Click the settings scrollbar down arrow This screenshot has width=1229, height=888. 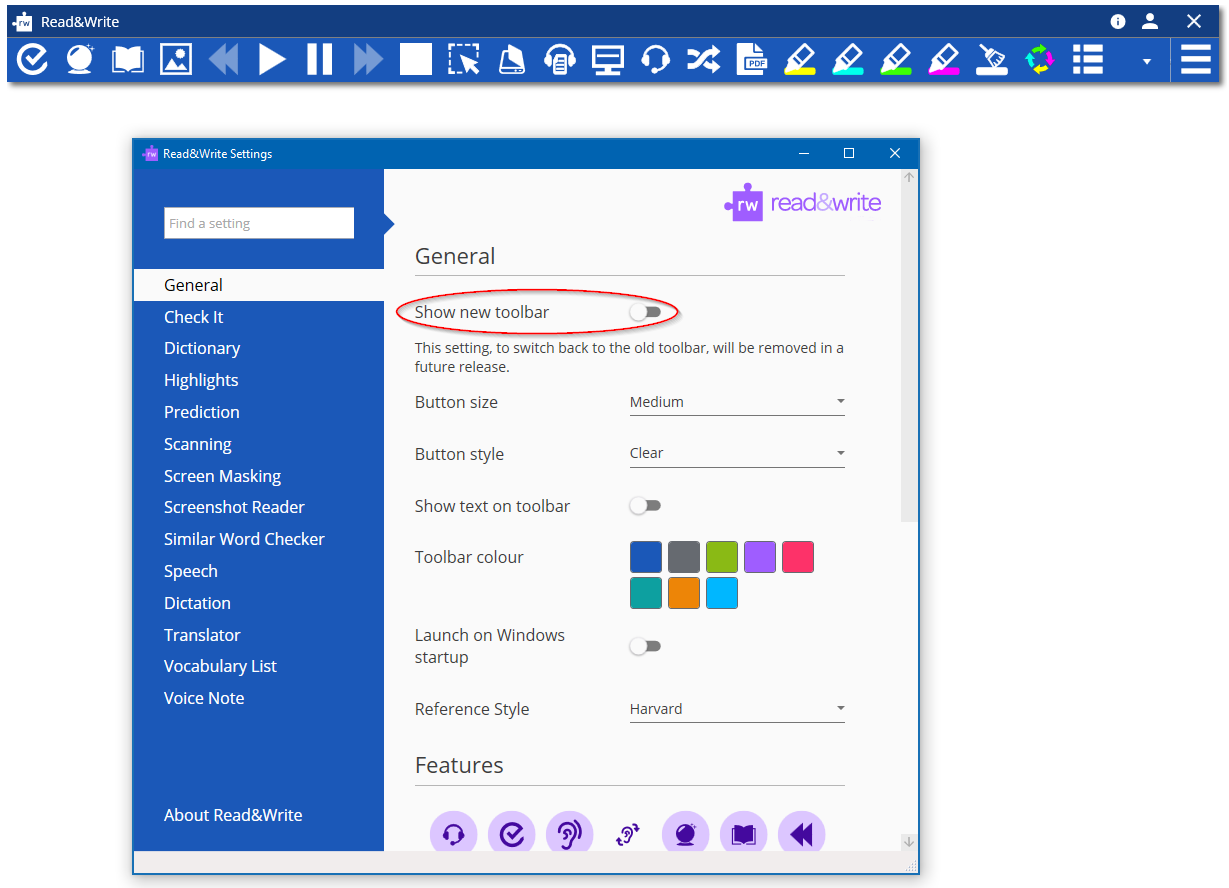pos(909,842)
